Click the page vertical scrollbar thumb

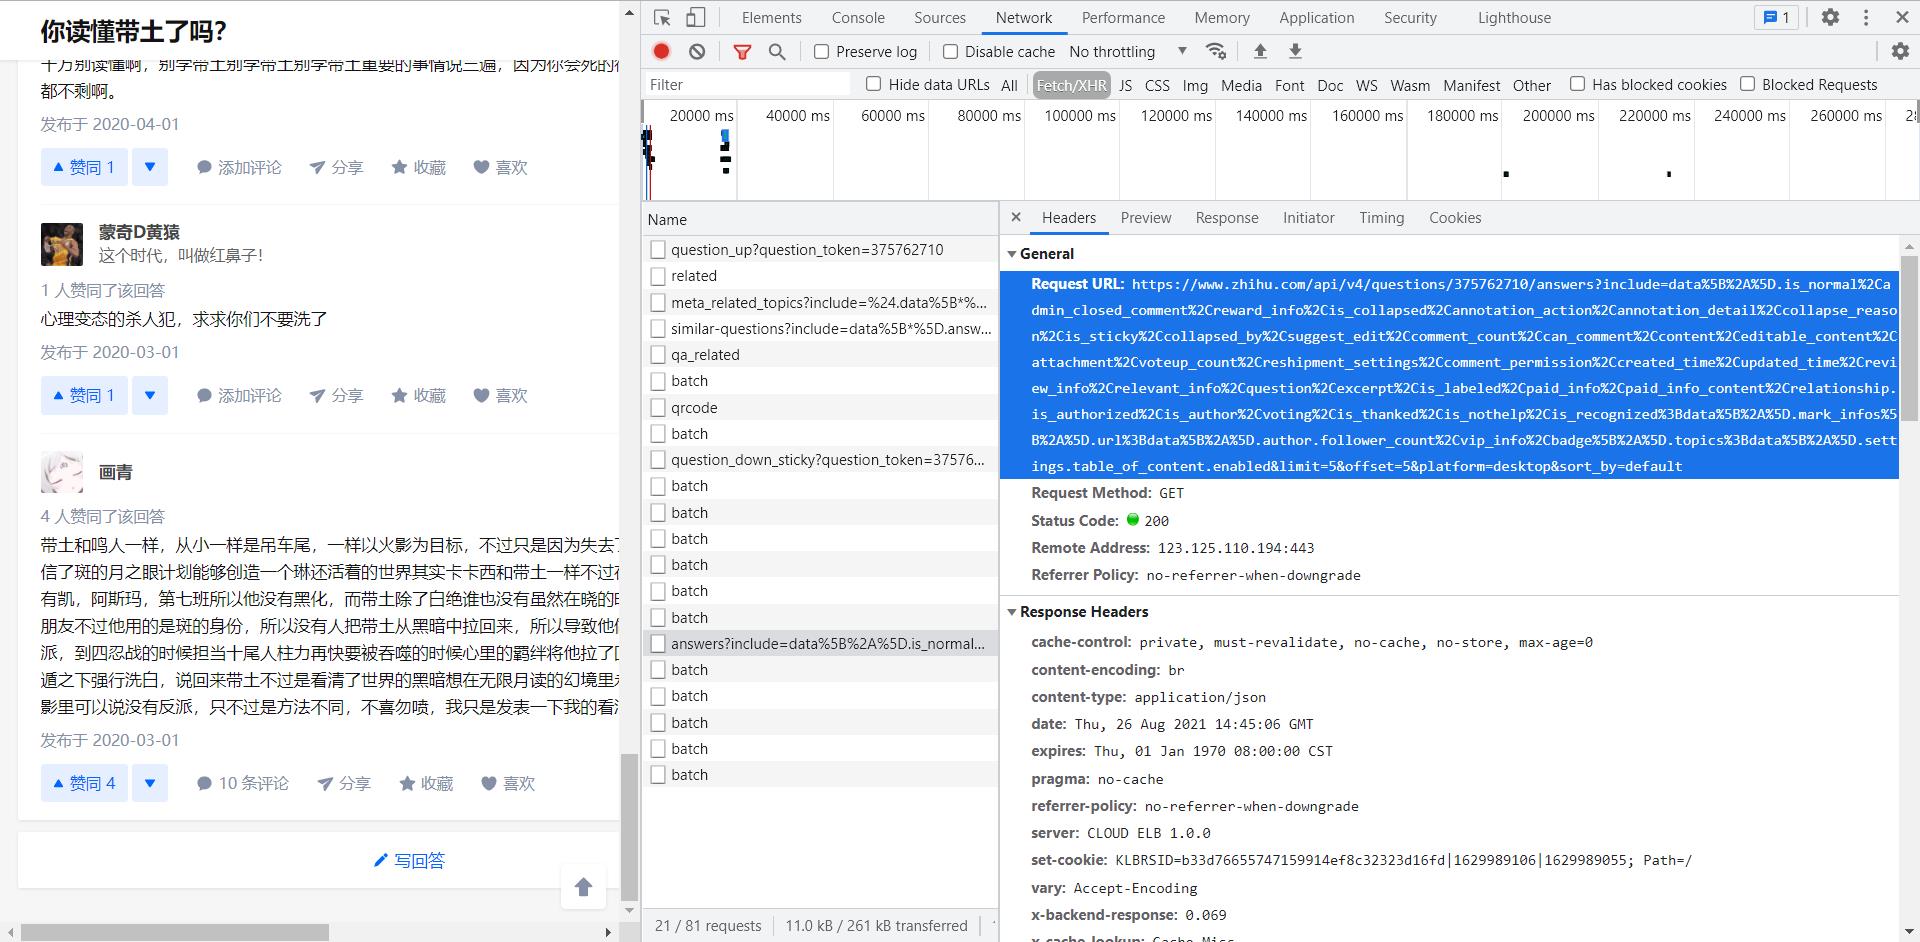[629, 827]
